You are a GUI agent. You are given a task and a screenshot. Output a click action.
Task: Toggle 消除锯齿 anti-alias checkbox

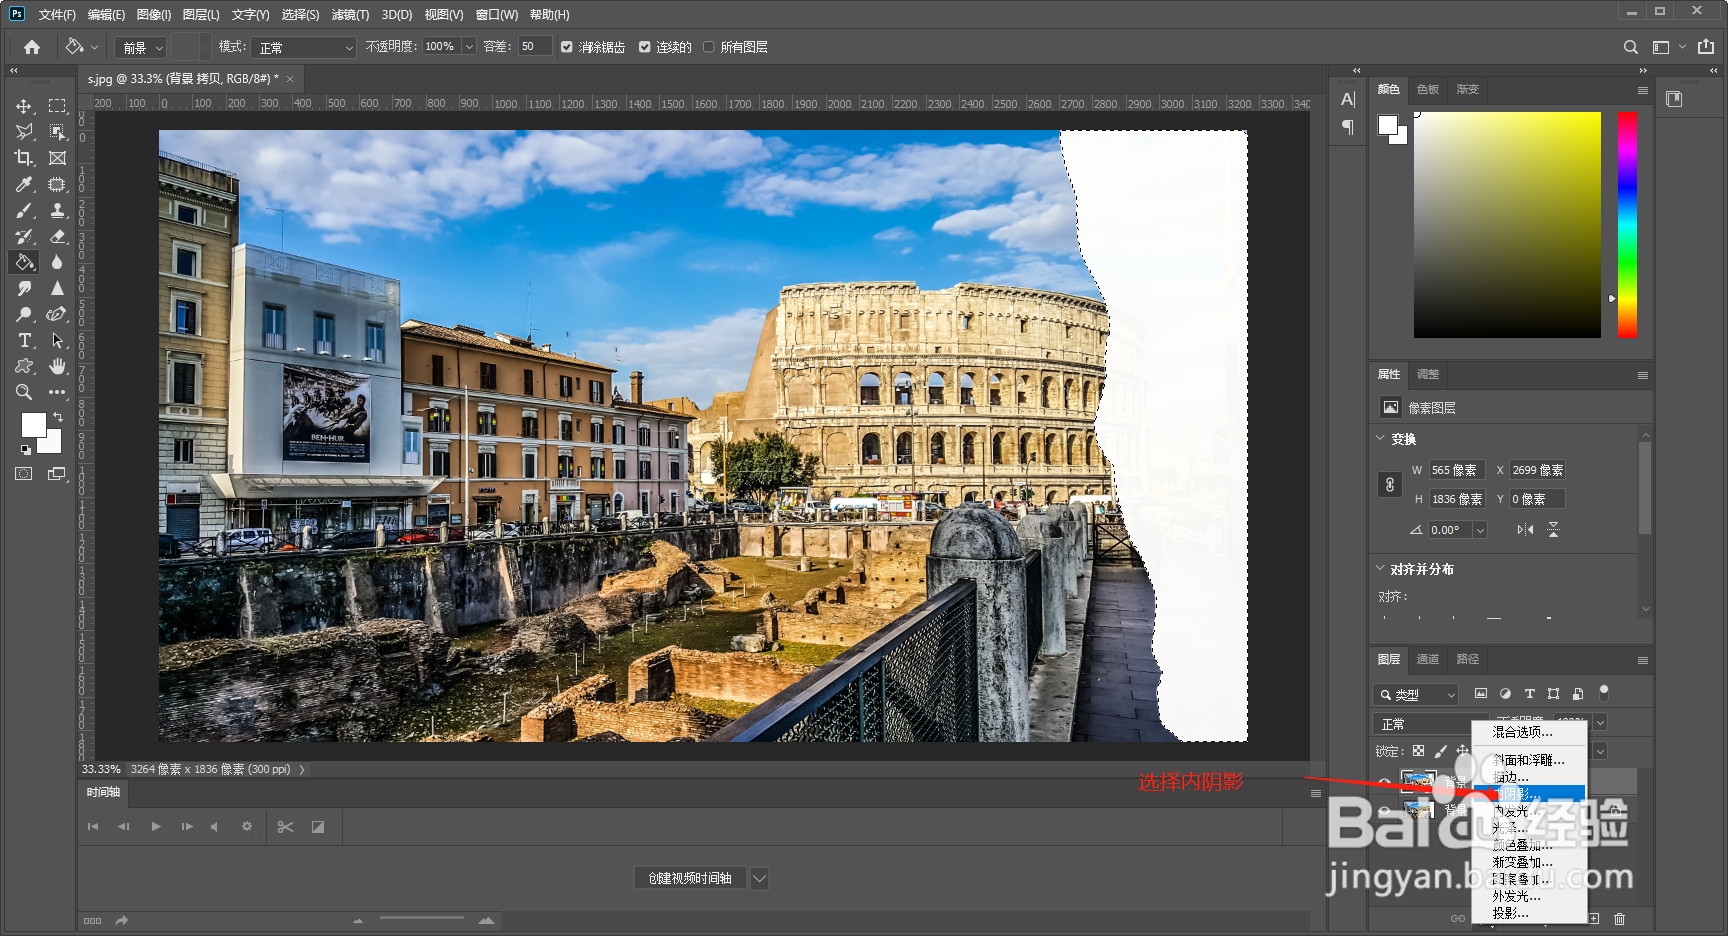567,47
